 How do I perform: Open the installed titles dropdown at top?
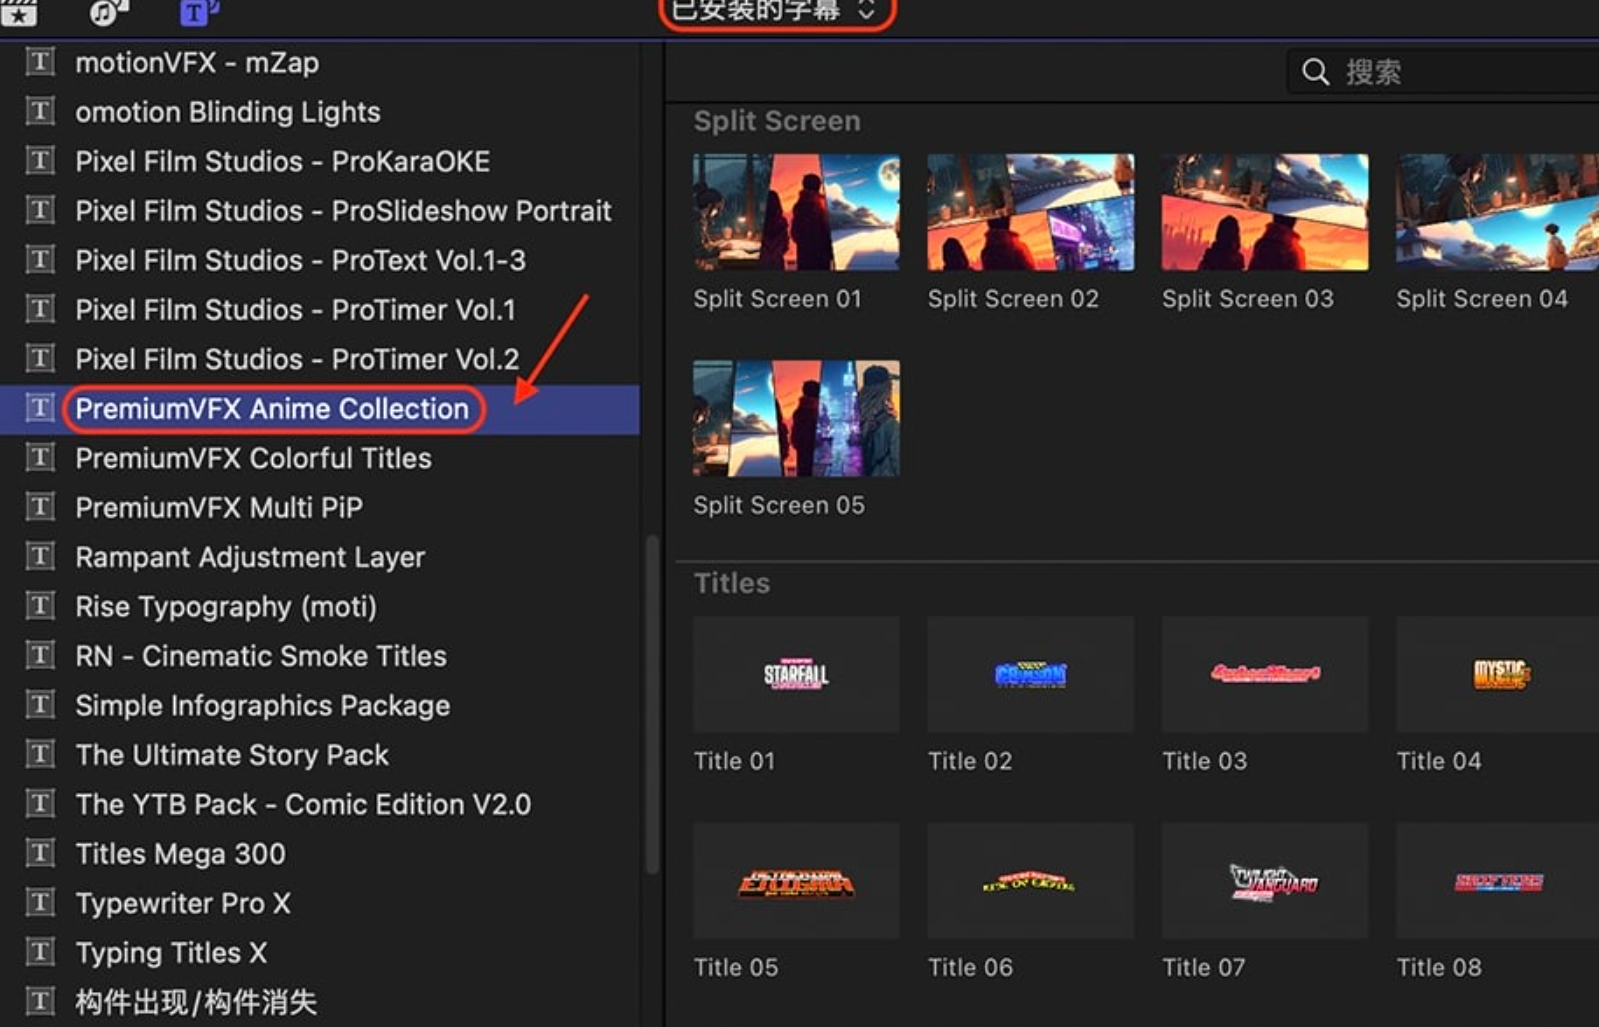(776, 12)
